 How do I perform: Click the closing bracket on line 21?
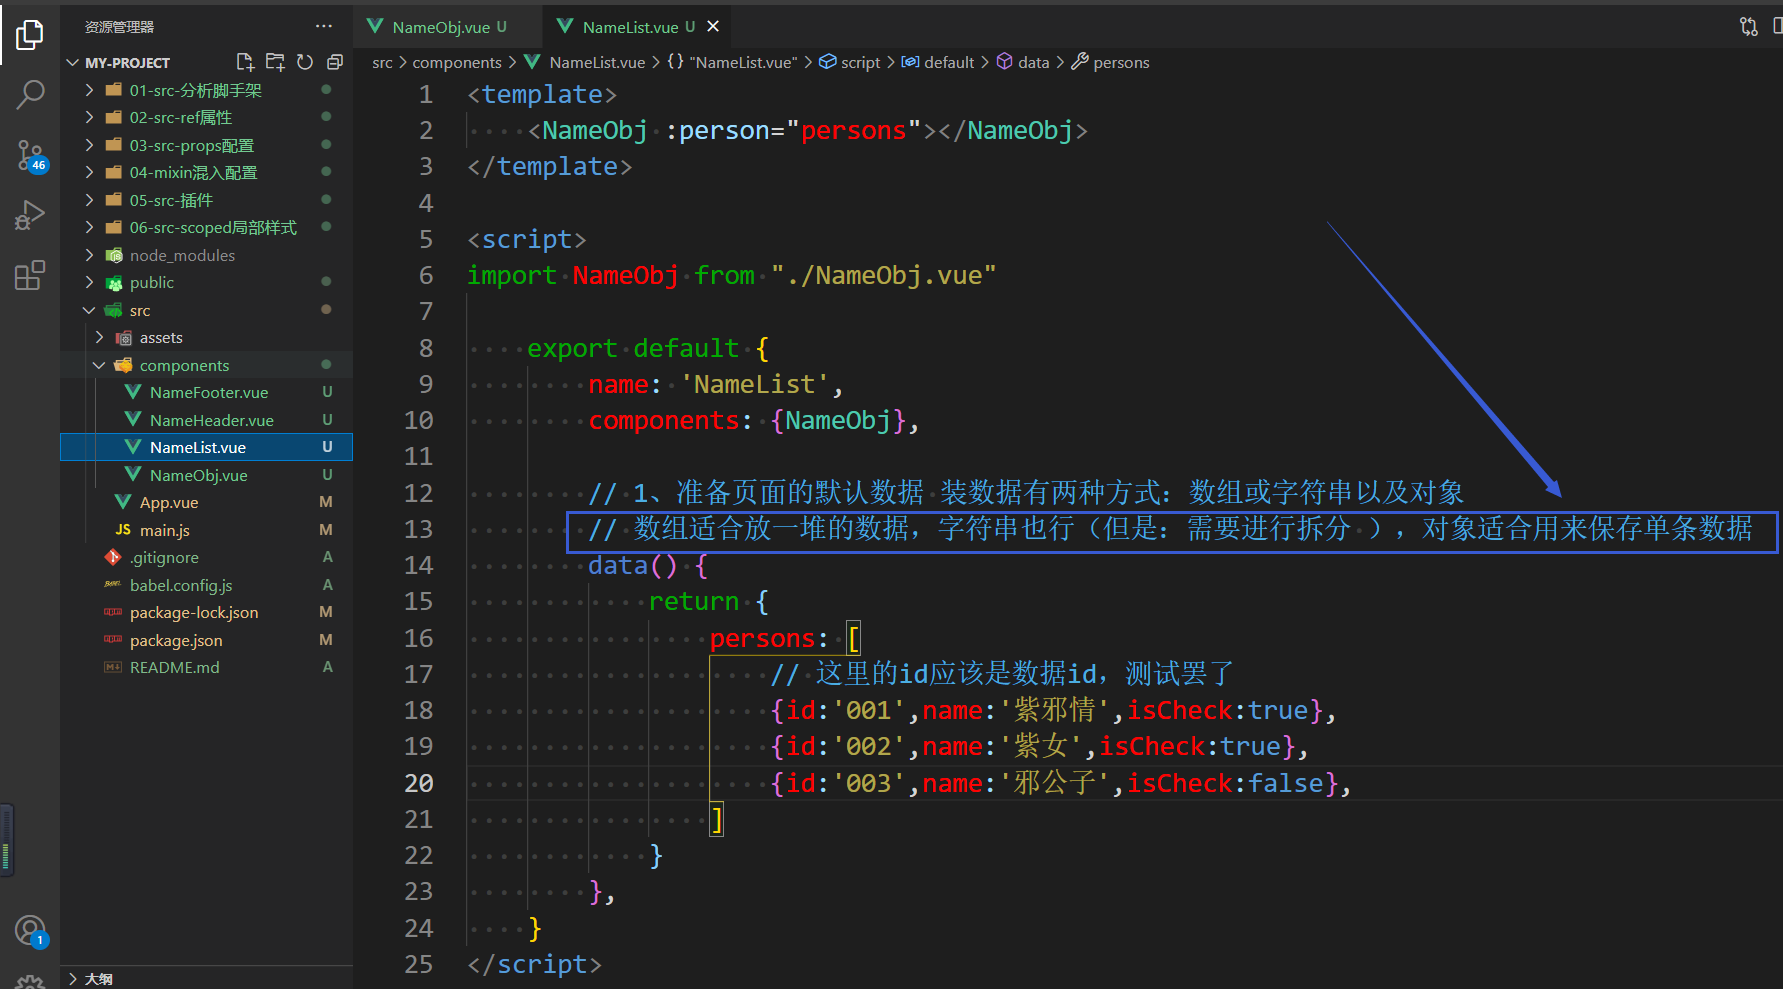click(717, 819)
